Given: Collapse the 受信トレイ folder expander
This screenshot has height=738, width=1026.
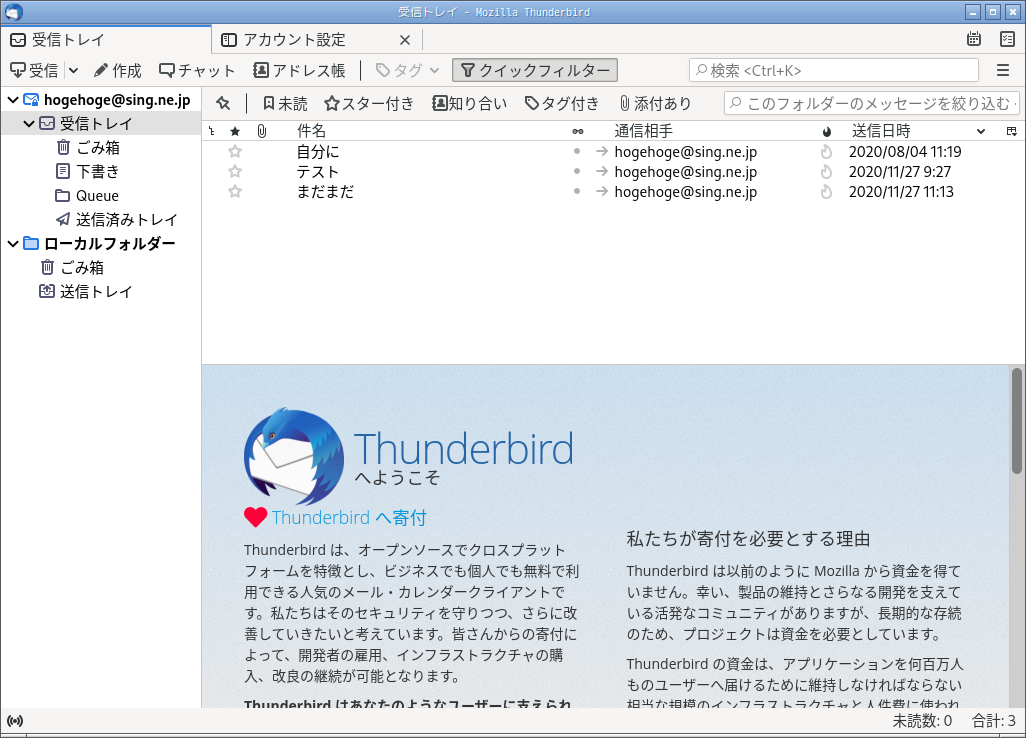Looking at the screenshot, I should [x=29, y=123].
